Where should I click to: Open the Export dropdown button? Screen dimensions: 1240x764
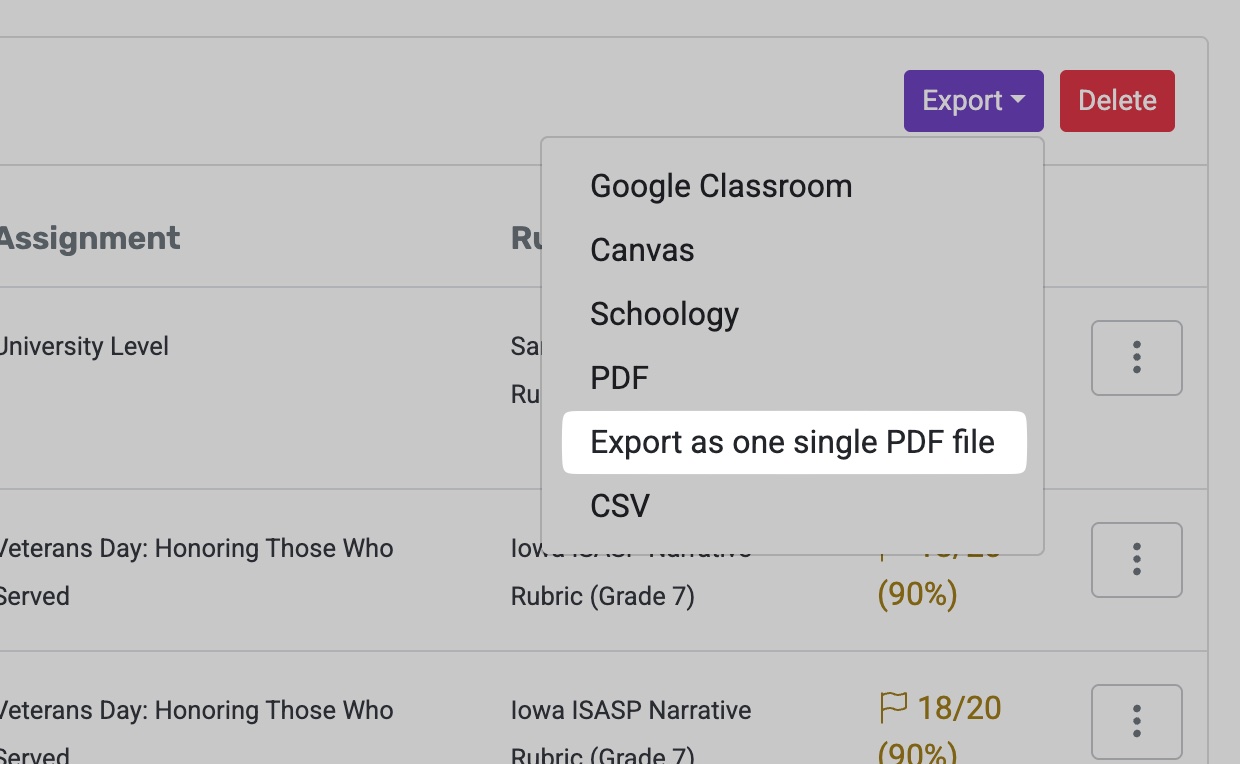pos(973,101)
